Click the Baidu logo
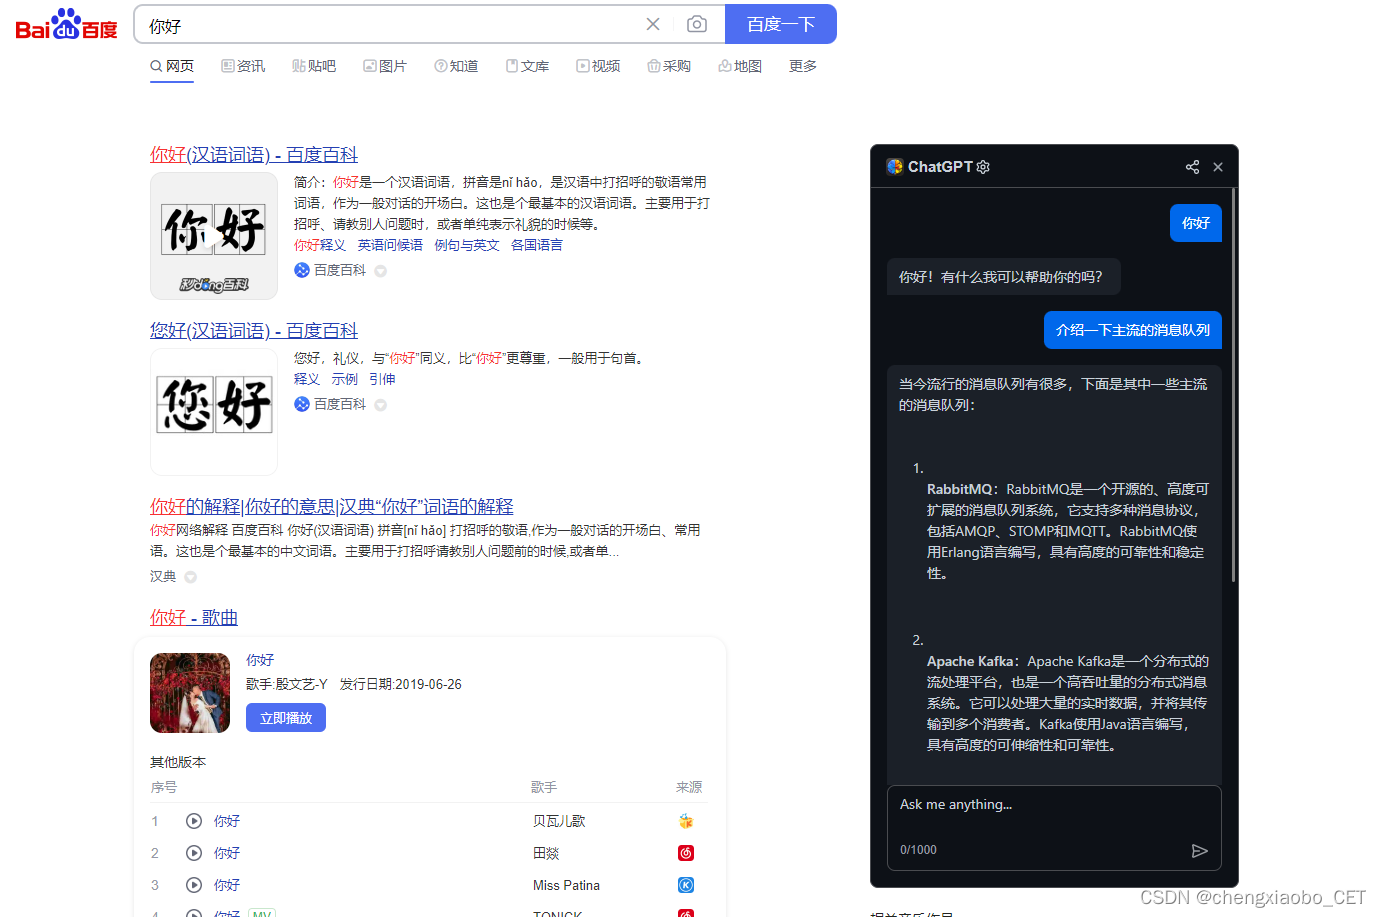Screen dimensions: 1381x917 (66, 25)
